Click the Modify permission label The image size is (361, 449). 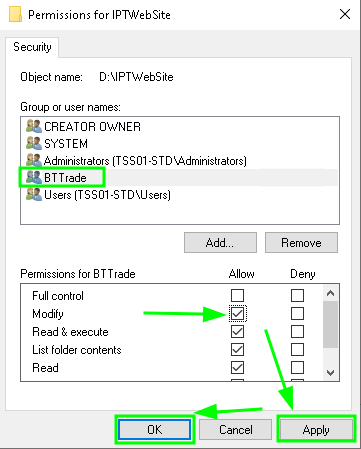pyautogui.click(x=48, y=314)
